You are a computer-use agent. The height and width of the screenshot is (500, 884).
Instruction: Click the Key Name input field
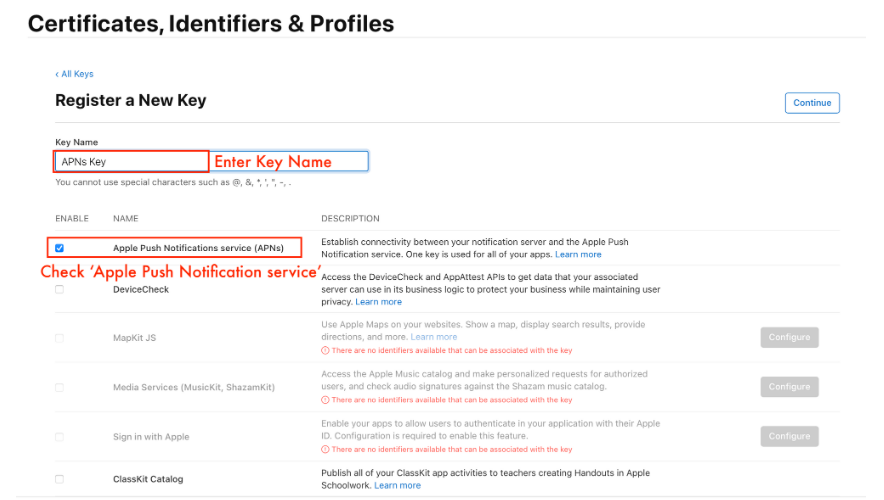(131, 161)
